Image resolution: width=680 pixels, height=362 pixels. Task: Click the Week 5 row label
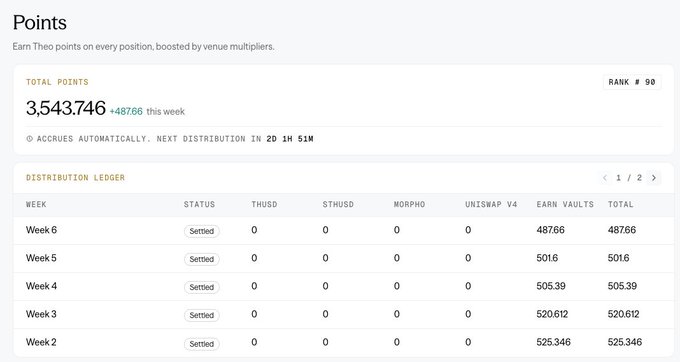pos(41,258)
